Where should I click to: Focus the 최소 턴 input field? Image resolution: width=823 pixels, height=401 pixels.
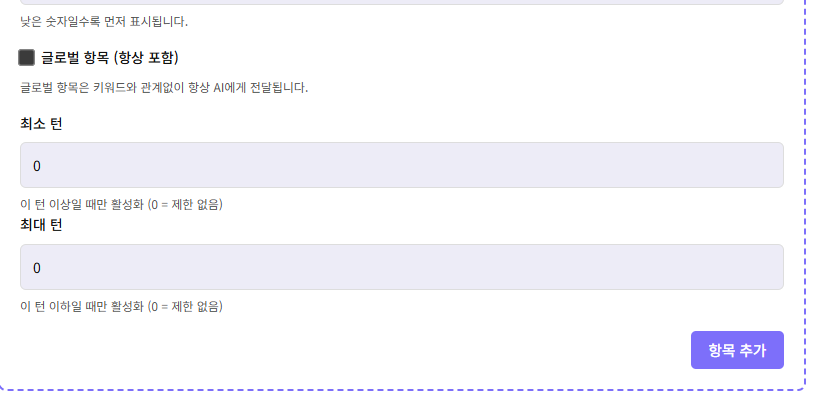401,165
